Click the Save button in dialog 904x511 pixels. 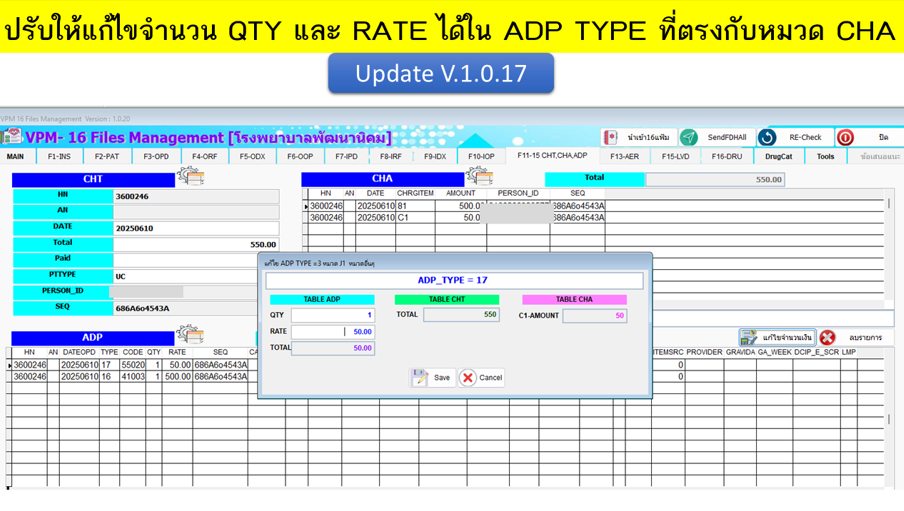click(433, 378)
